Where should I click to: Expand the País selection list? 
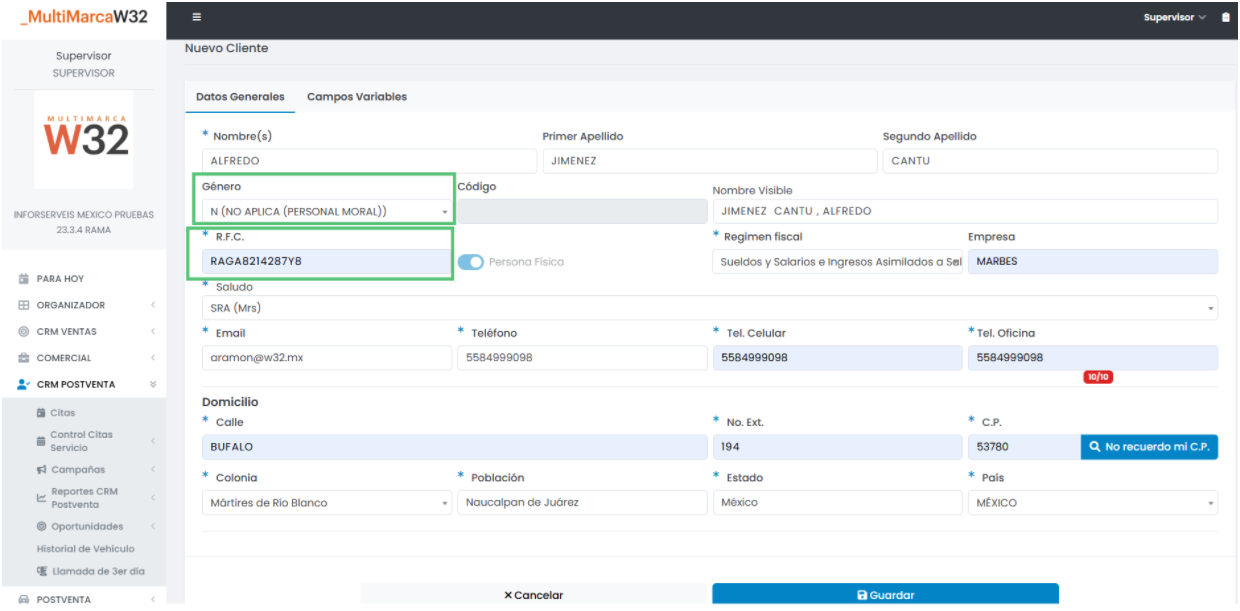pos(1092,503)
